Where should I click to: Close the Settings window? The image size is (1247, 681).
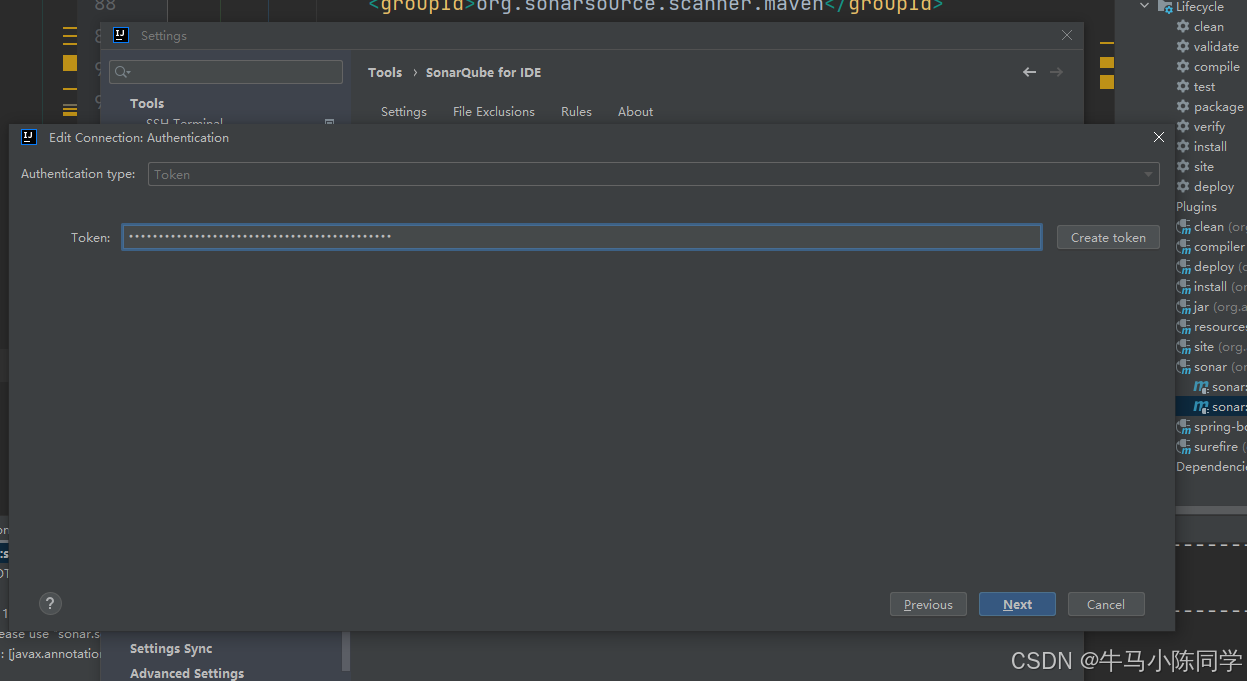click(1067, 35)
